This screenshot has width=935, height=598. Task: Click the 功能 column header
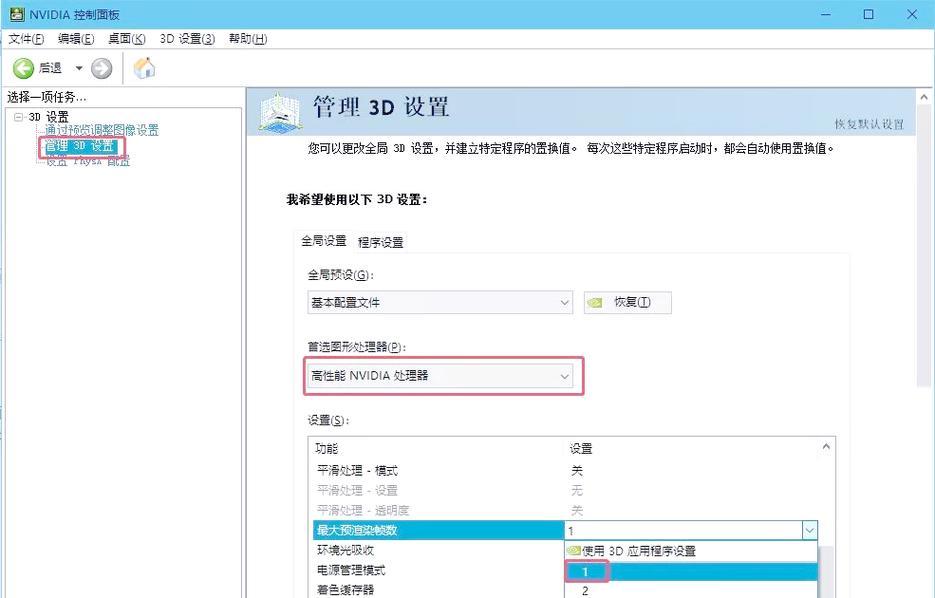[326, 448]
